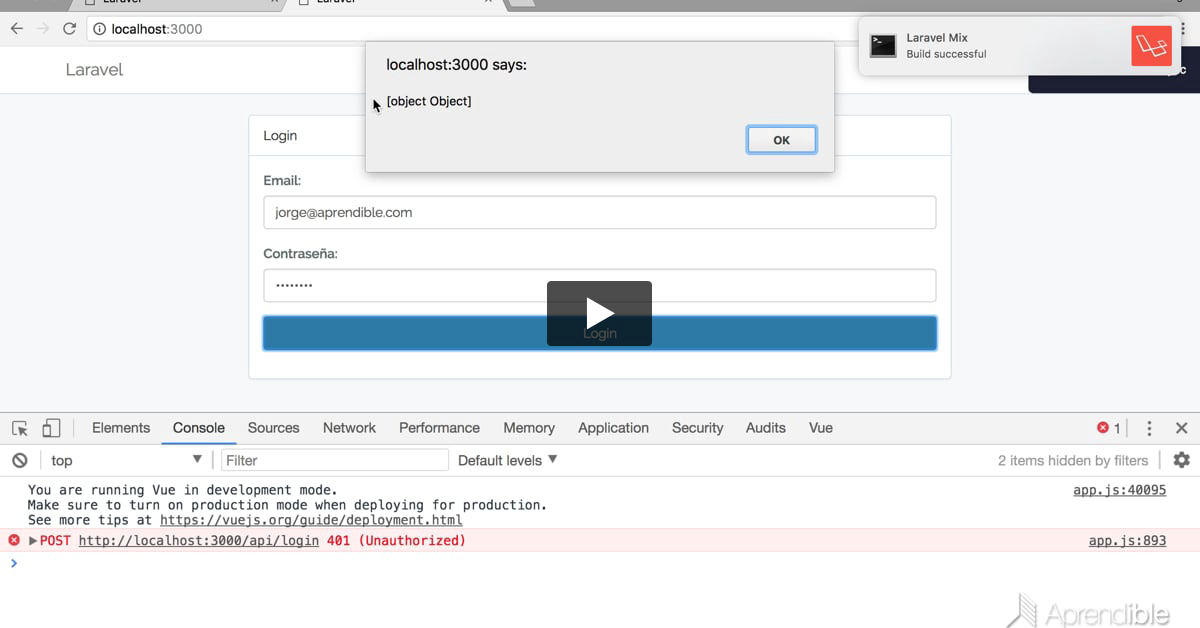
Task: Toggle the device toolbar icon in DevTools
Action: click(51, 428)
